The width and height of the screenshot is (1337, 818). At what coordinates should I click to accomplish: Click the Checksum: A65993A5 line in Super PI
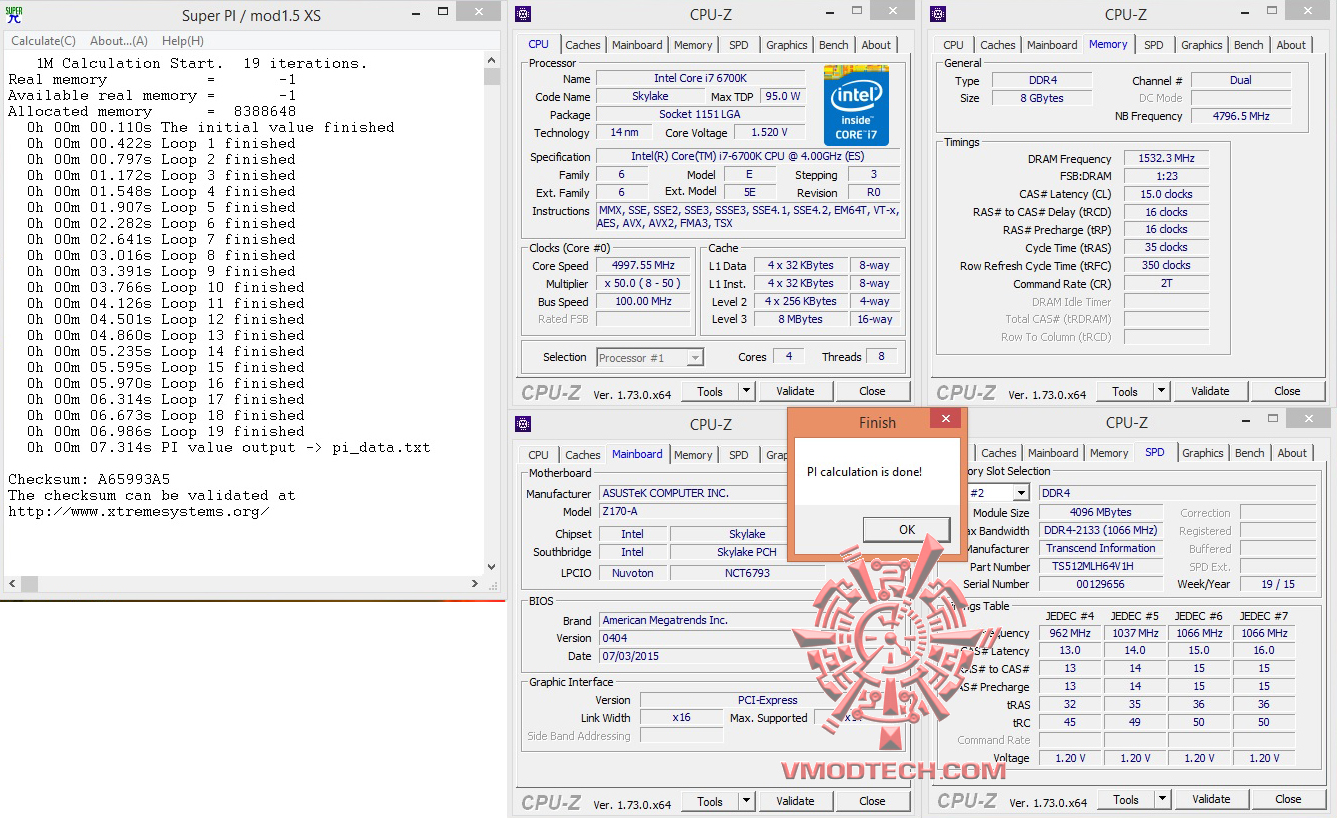[x=89, y=479]
